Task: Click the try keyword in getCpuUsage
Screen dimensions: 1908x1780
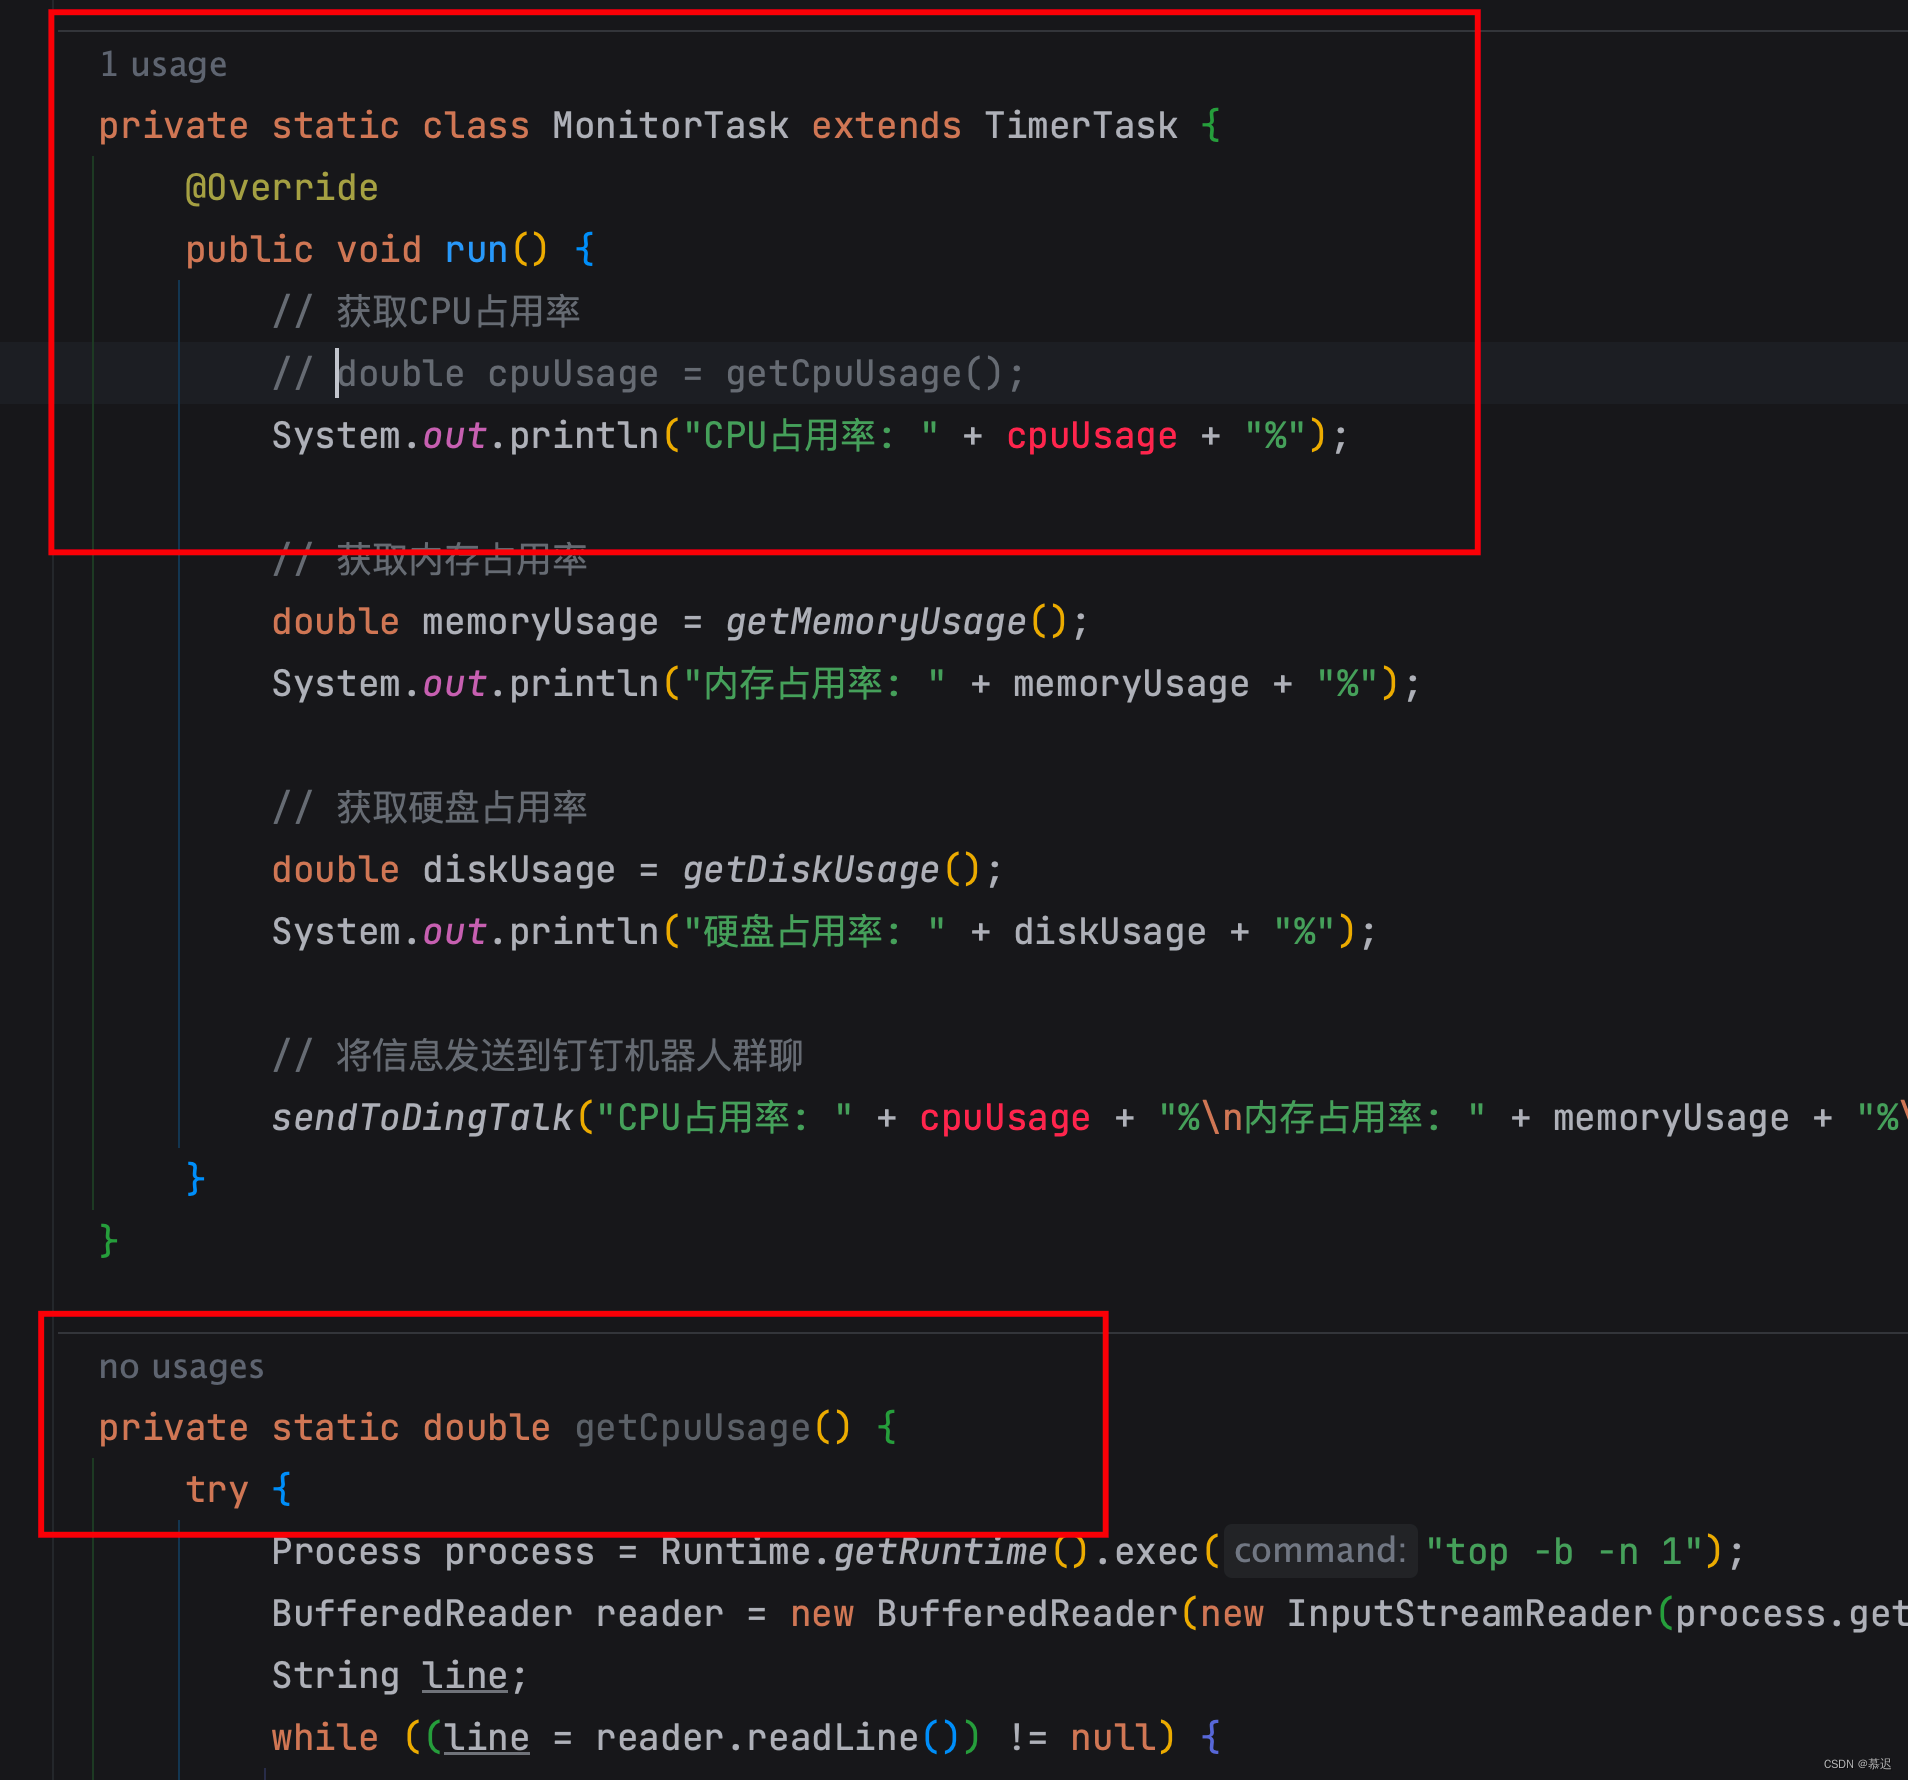Action: (217, 1490)
